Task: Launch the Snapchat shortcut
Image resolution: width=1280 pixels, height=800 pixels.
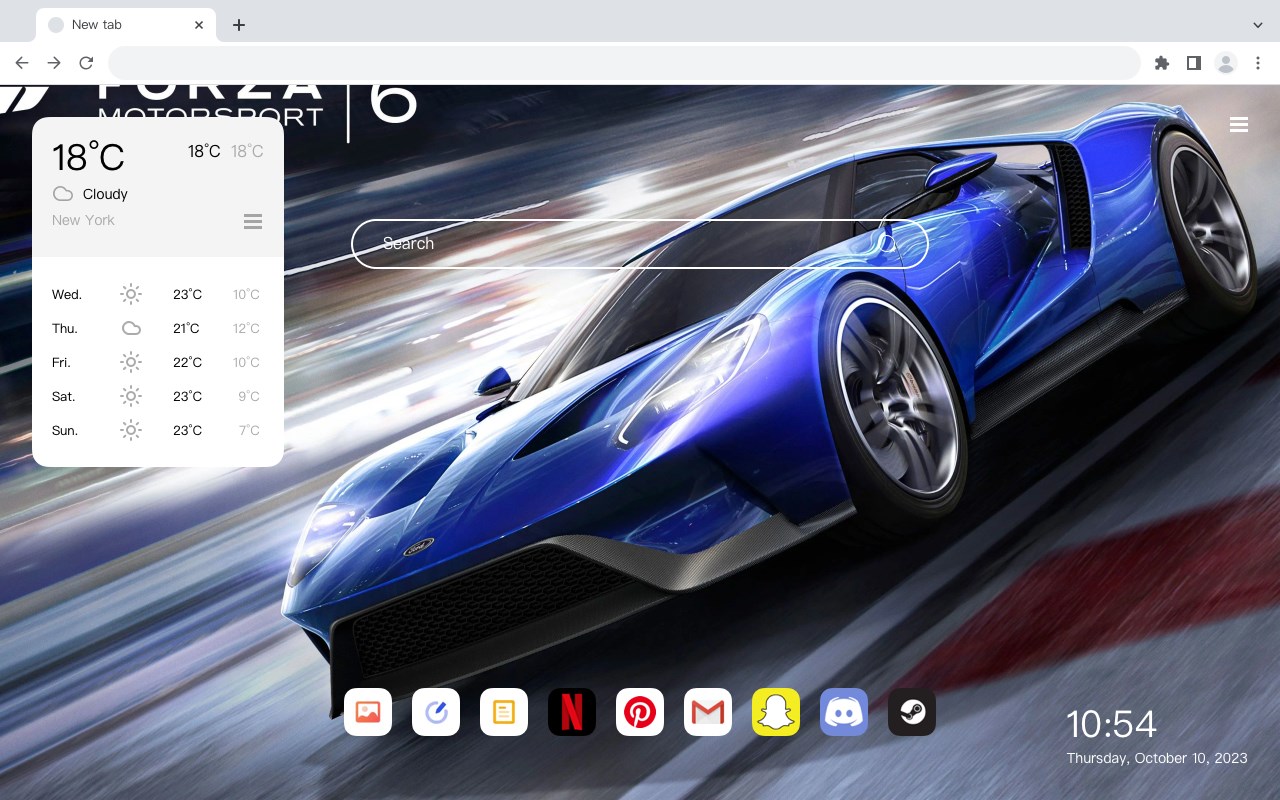Action: pyautogui.click(x=776, y=712)
